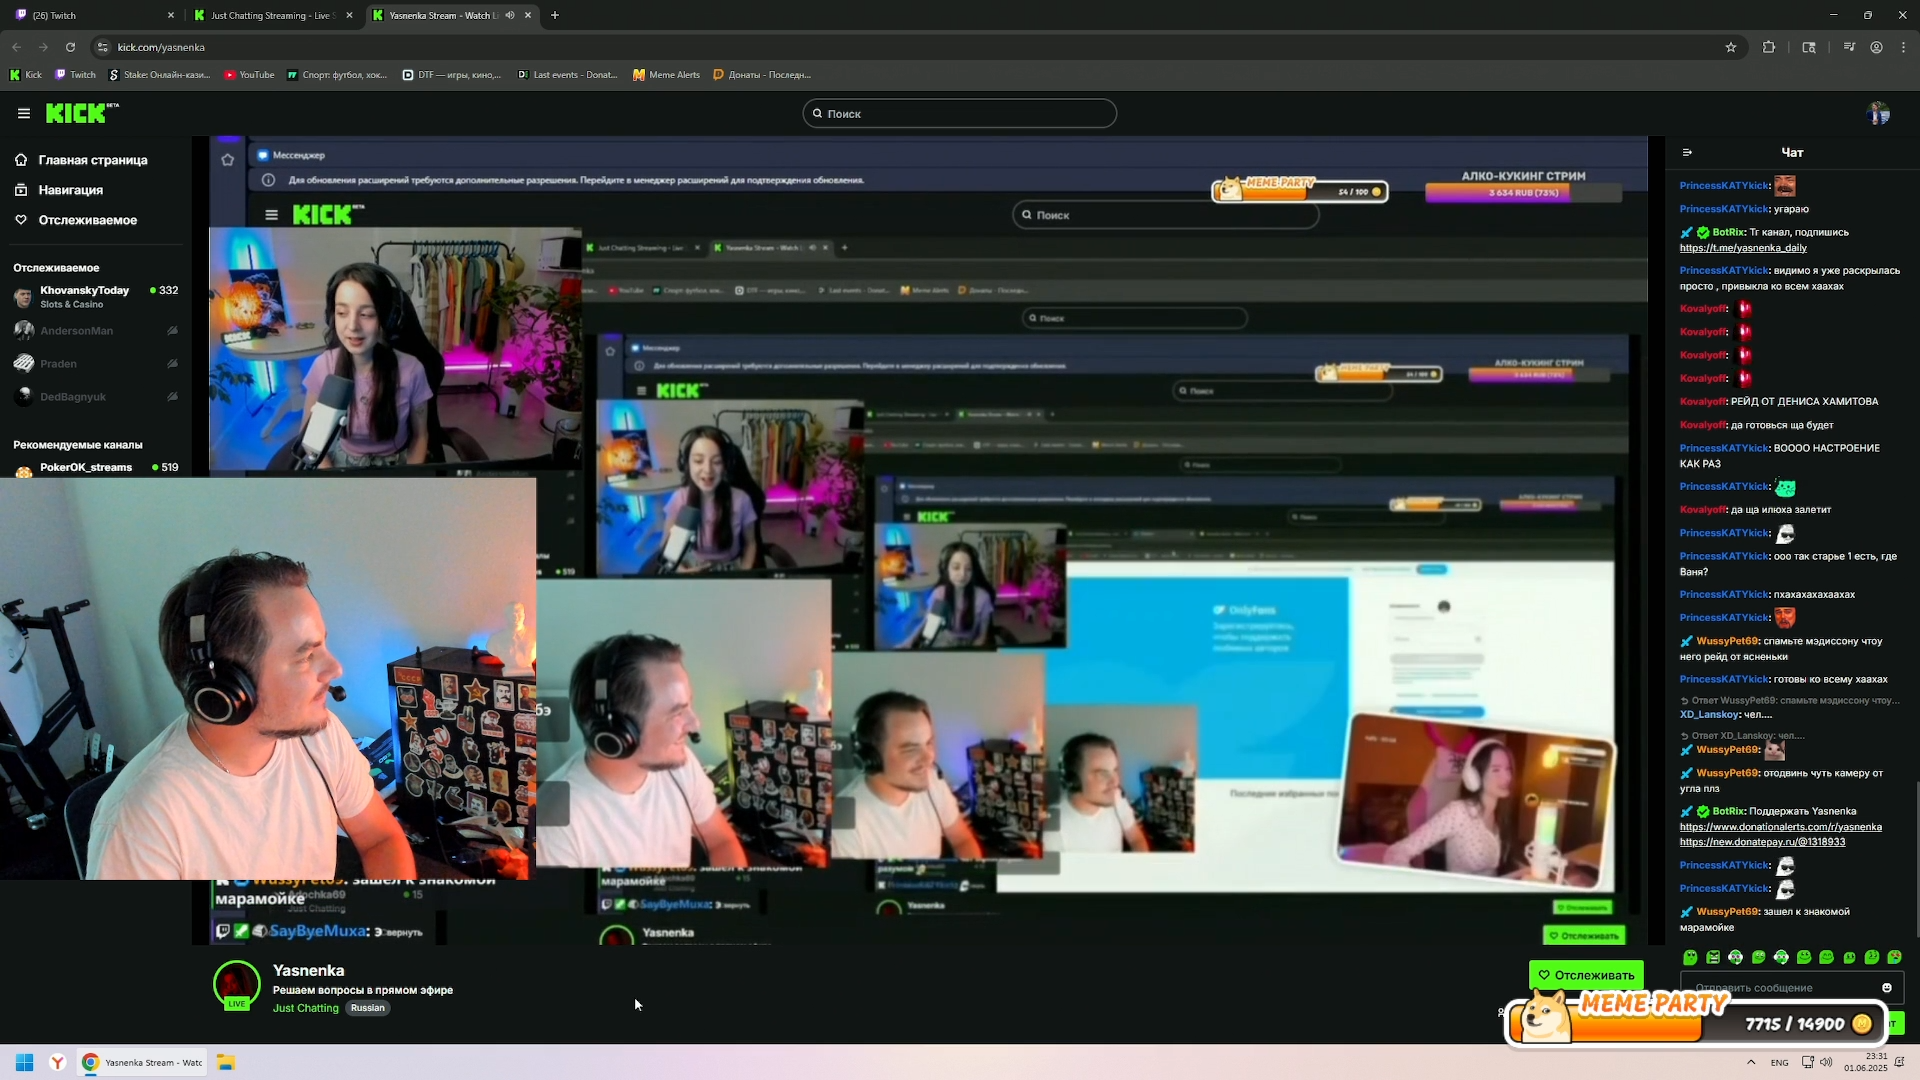Follow the channel with Отслеживать button
The image size is (1920, 1080).
[1586, 975]
